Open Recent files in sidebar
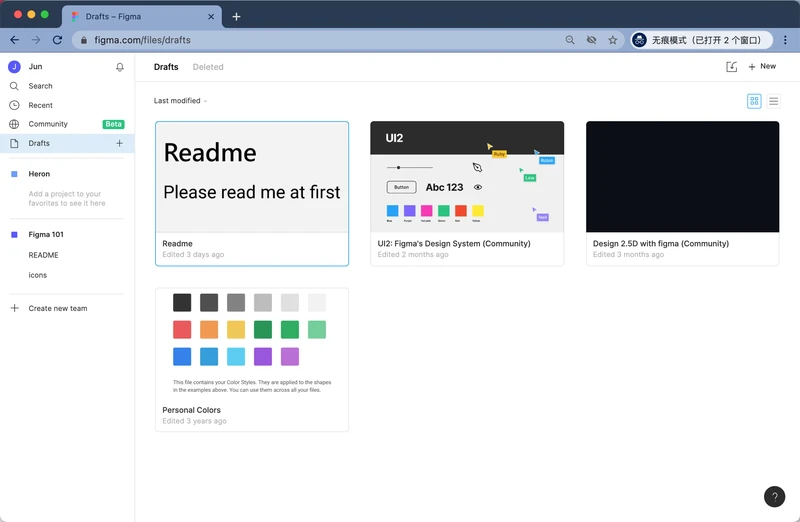The width and height of the screenshot is (800, 522). (x=40, y=105)
